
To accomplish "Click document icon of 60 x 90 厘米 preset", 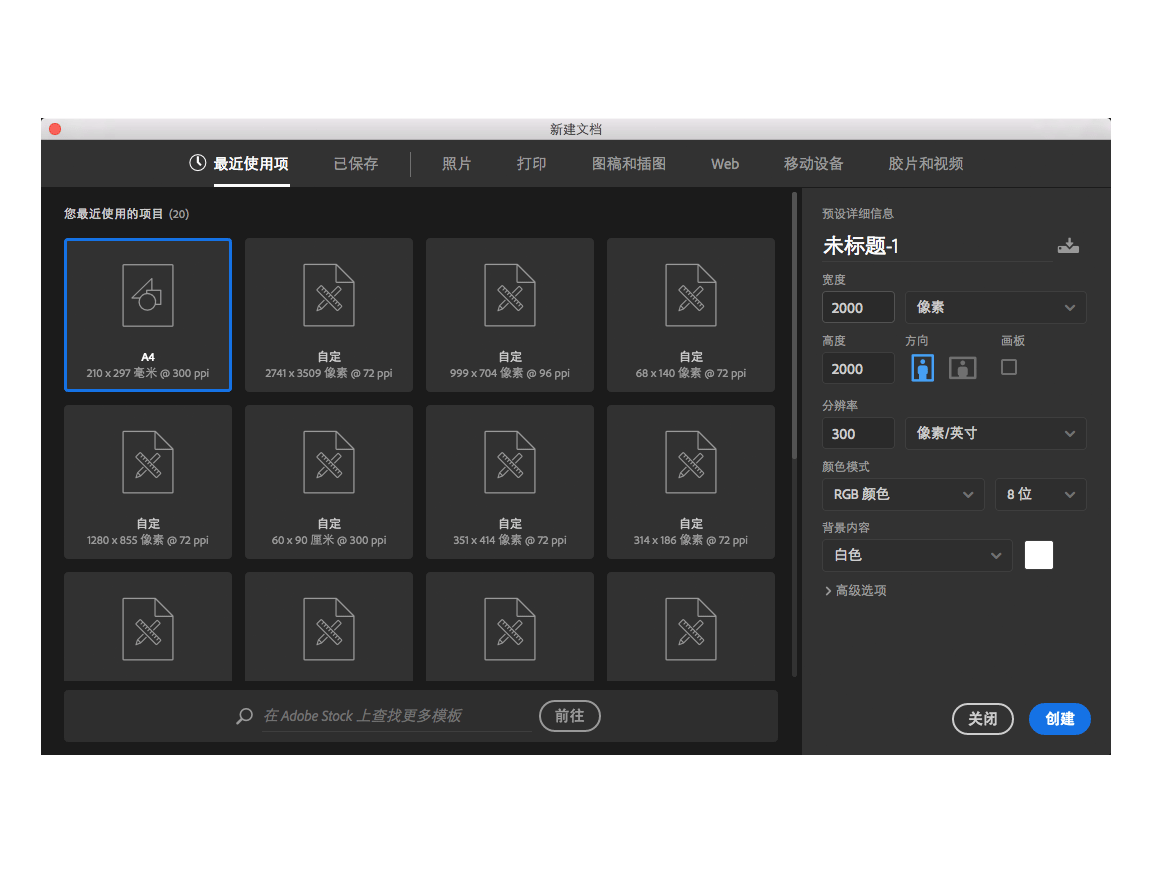I will click(x=328, y=462).
